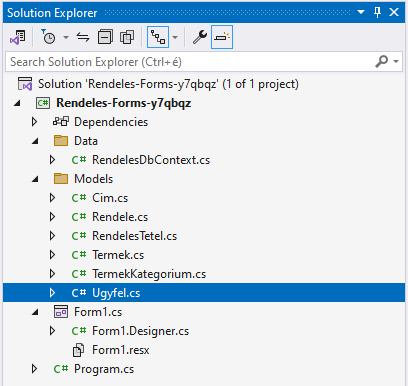Select the Models folder label
Screen dimensions: 408x386
94,179
